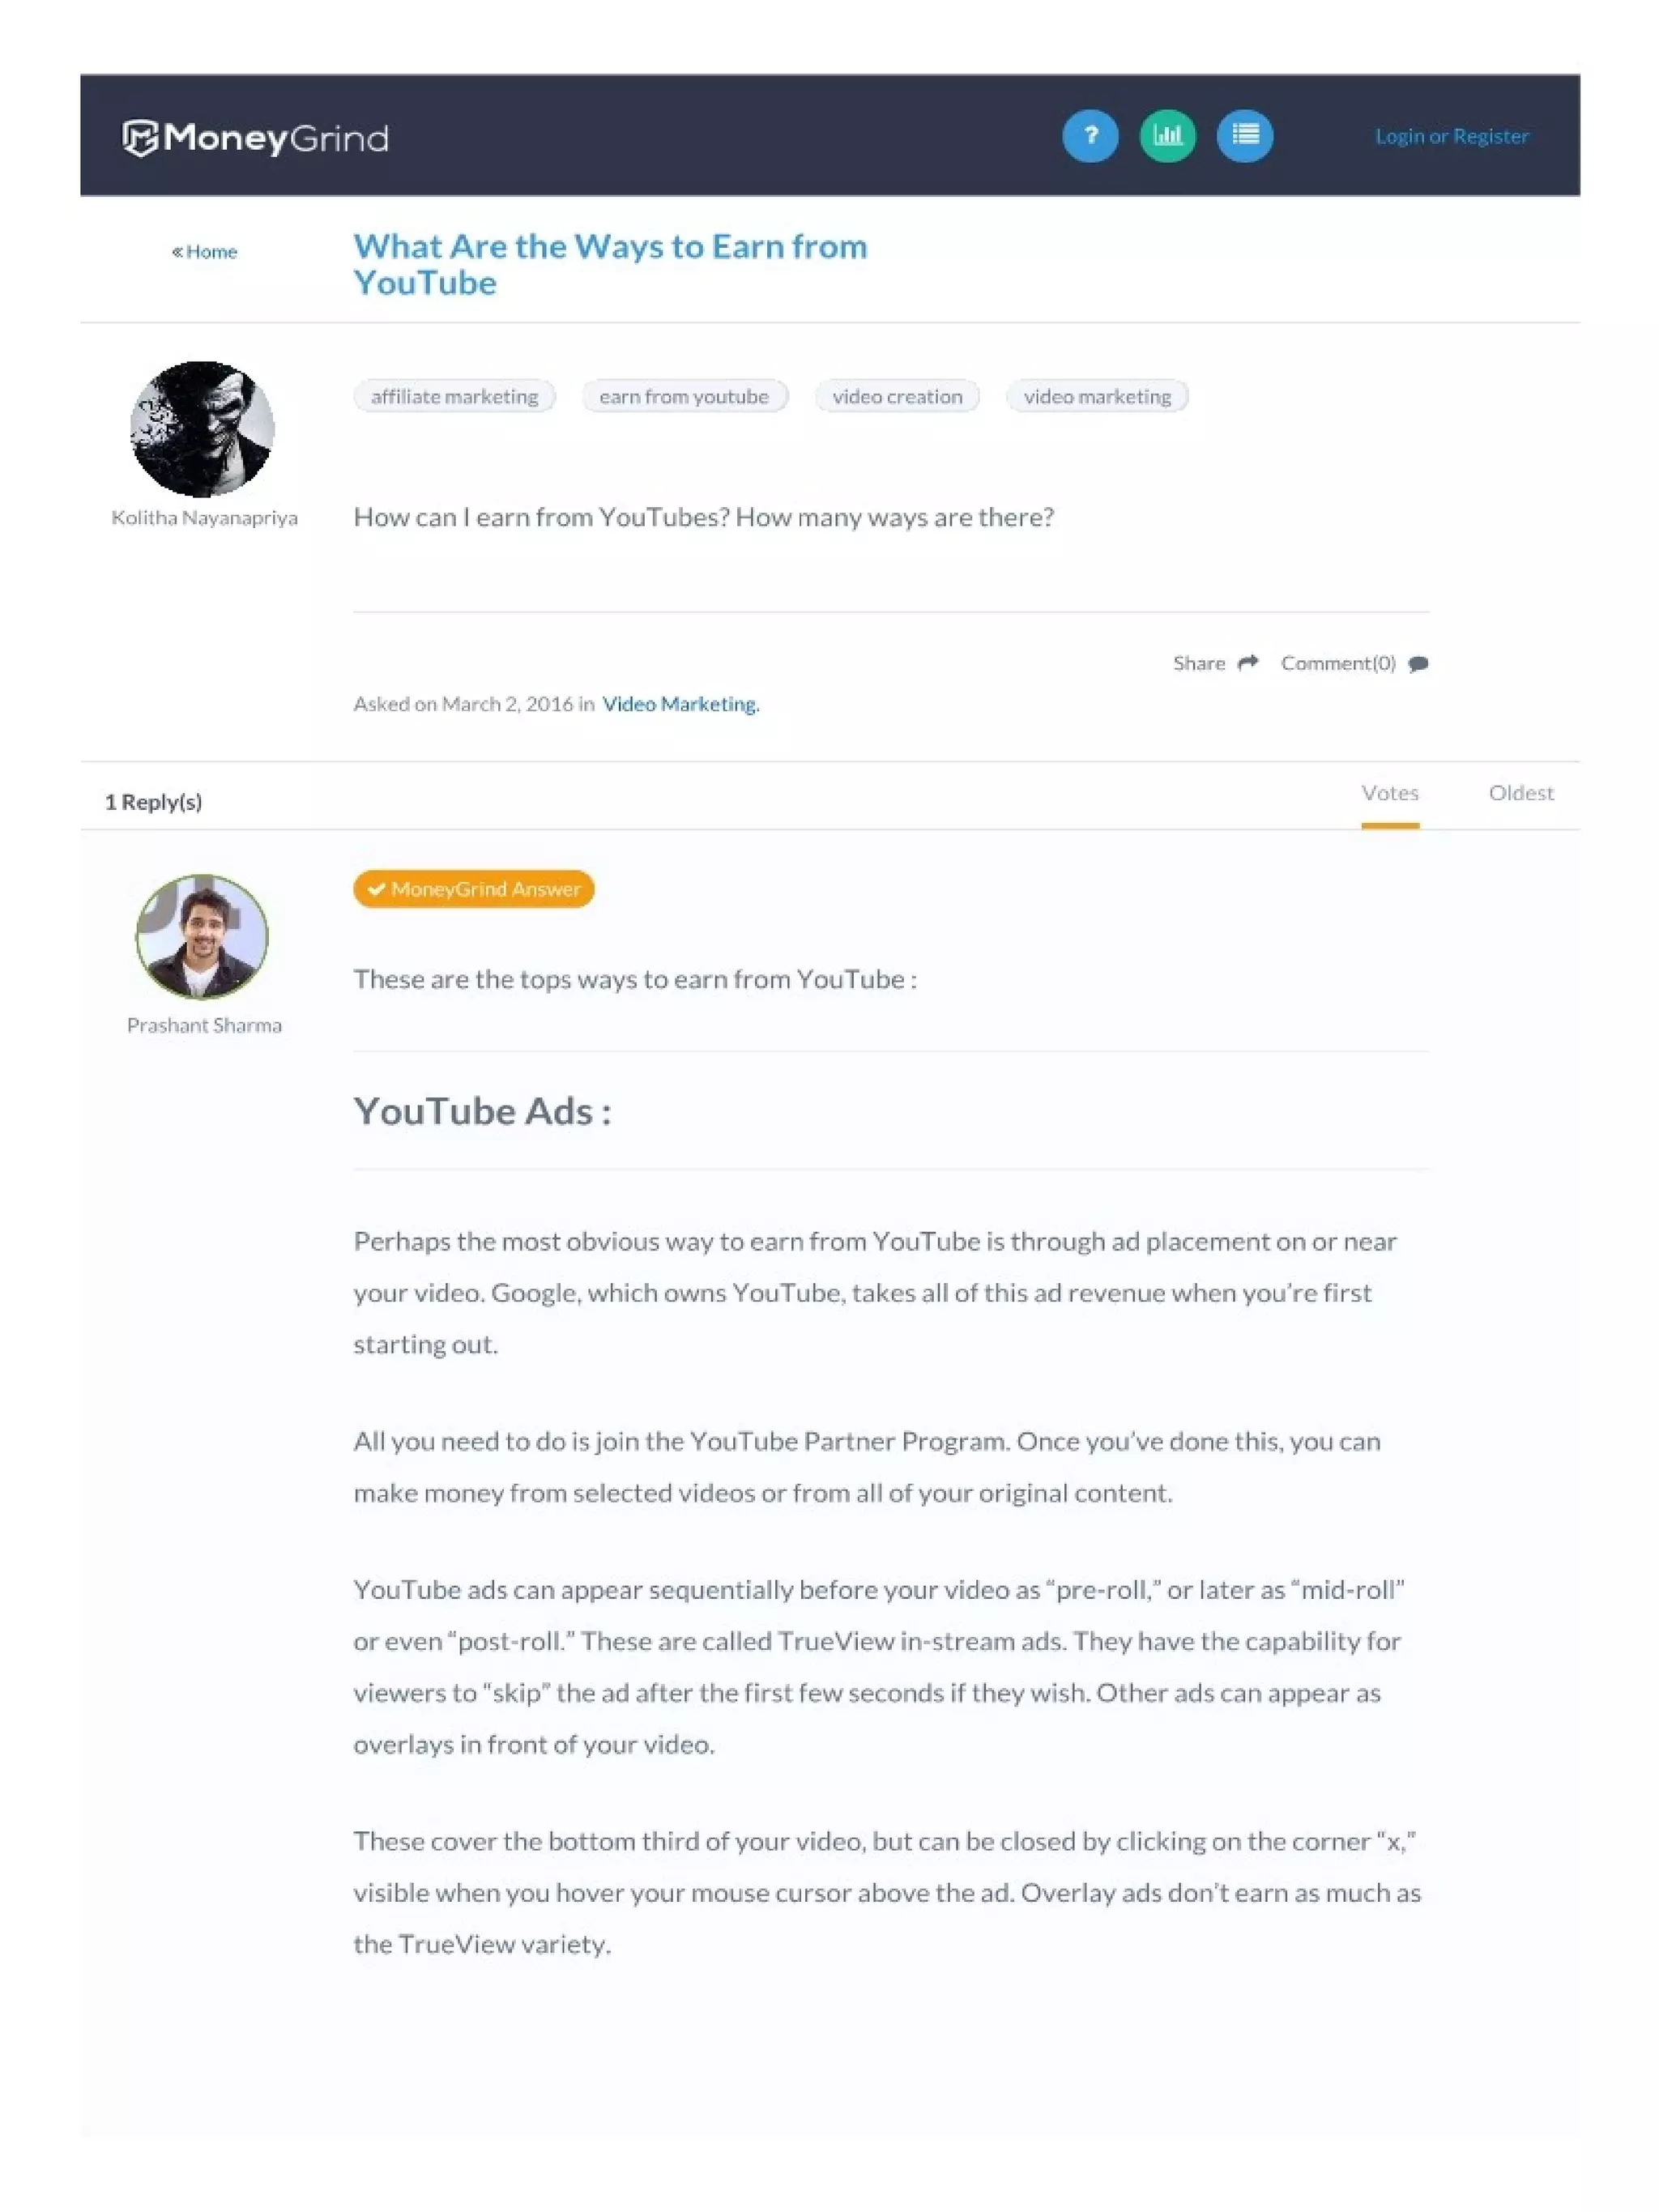Open the Video Marketing category link
1659x2212 pixels.
pos(680,704)
